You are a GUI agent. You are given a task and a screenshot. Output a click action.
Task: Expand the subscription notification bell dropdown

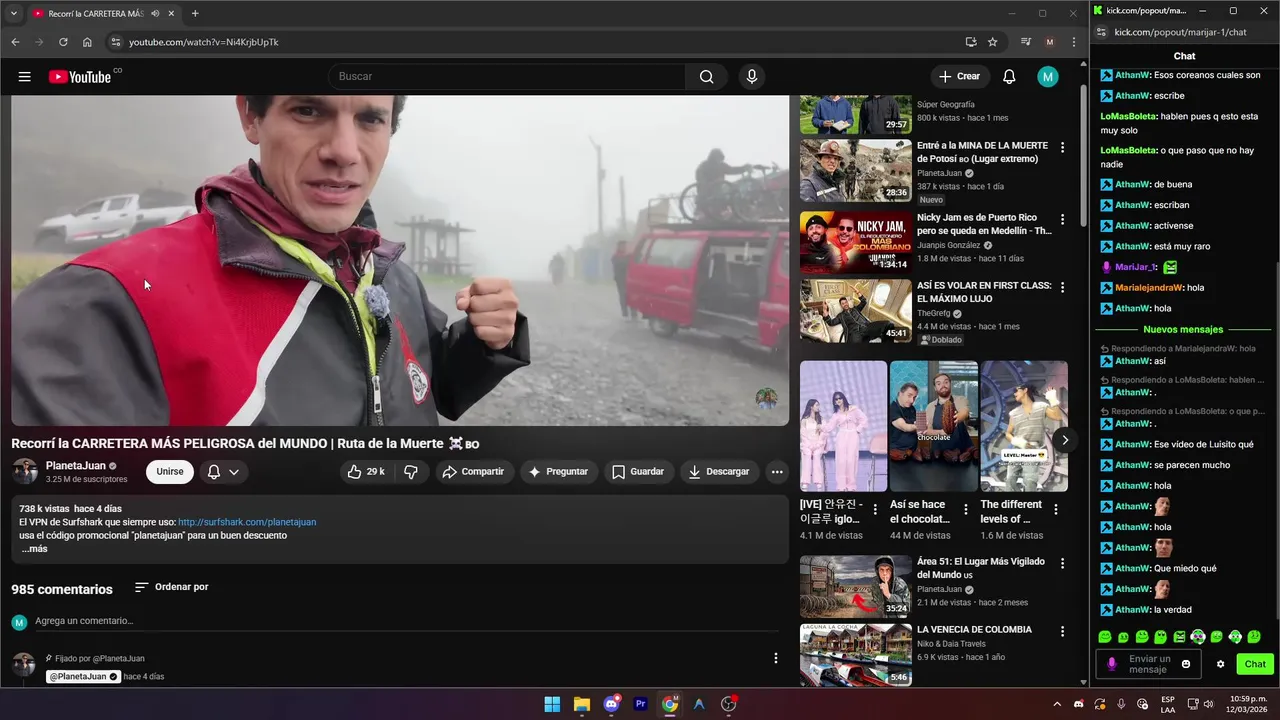pyautogui.click(x=223, y=472)
